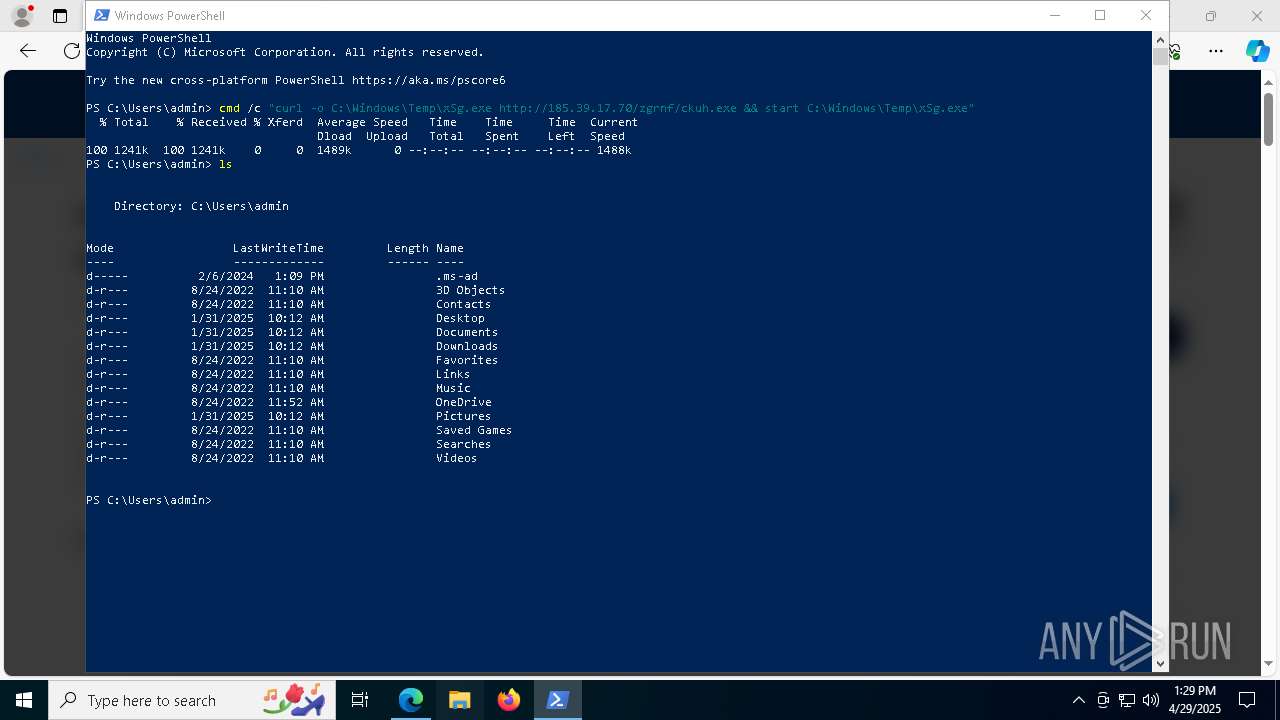1280x720 pixels.
Task: Click the '3D Objects' directory entry
Action: click(470, 290)
